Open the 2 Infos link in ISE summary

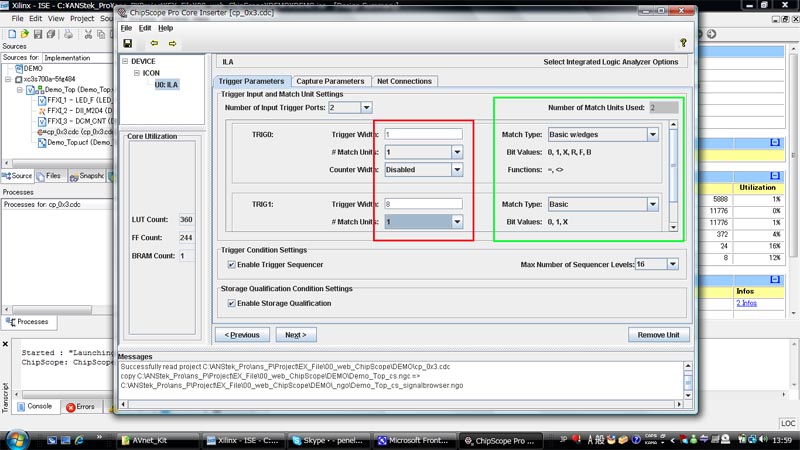point(746,303)
